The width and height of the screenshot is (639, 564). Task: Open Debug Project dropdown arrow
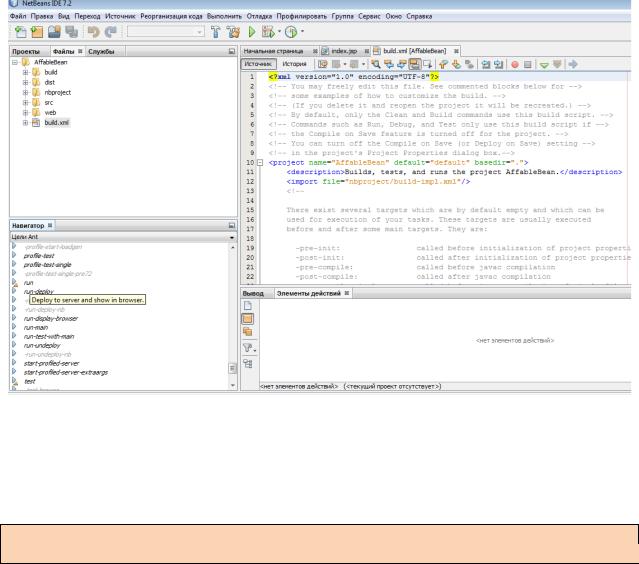tap(279, 31)
